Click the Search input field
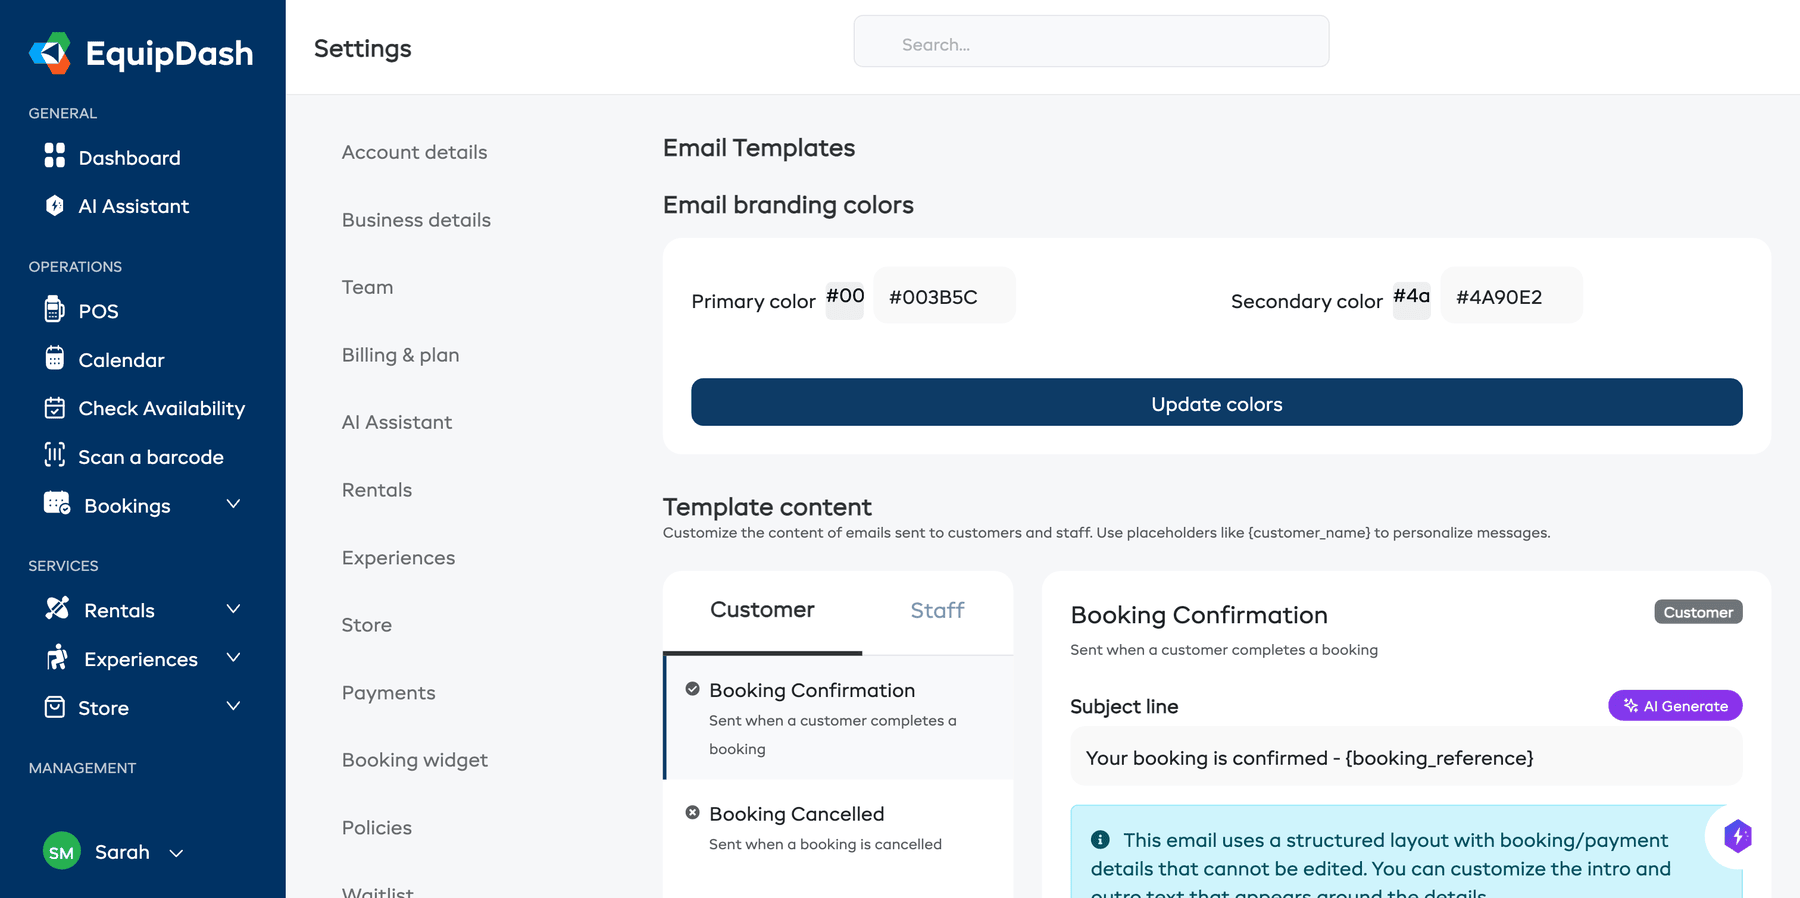1800x898 pixels. click(1091, 42)
